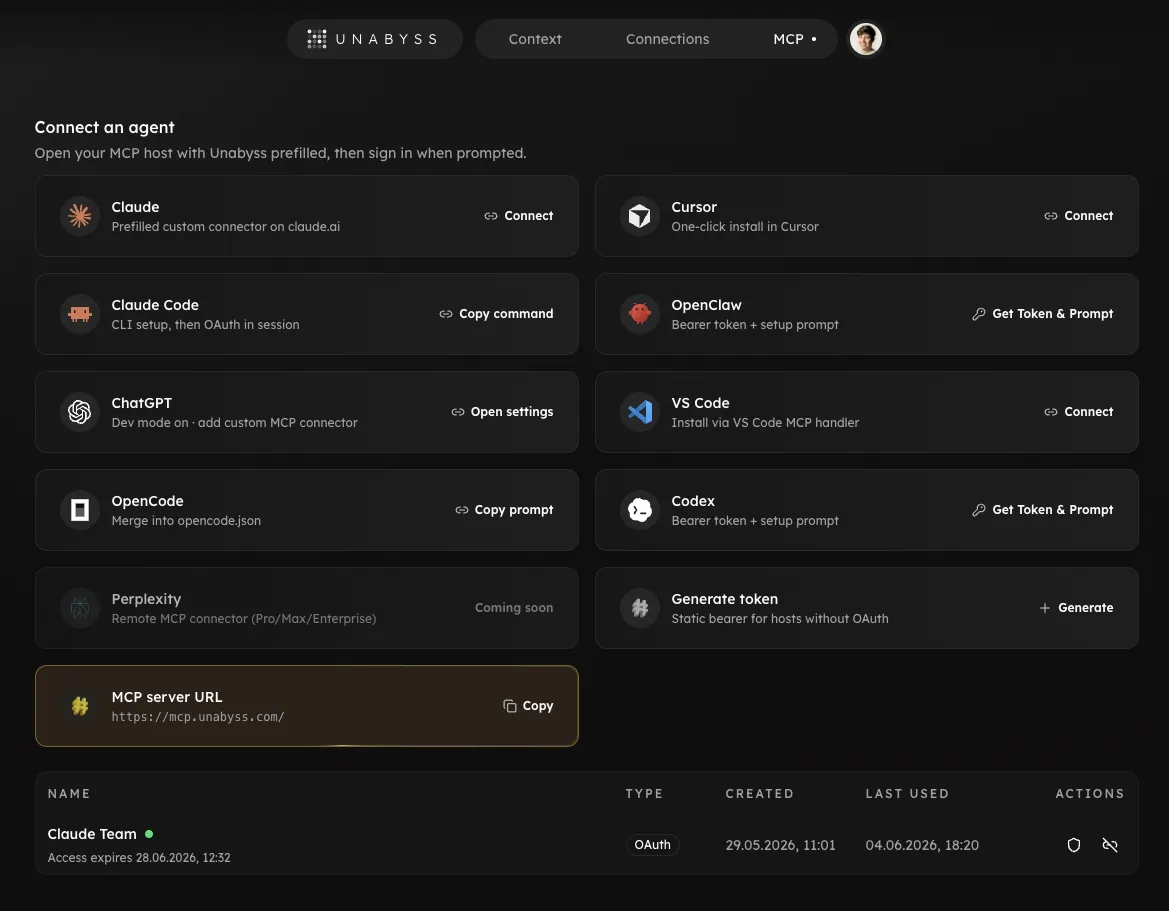Click the VS Code logo icon
Viewport: 1169px width, 911px height.
640,412
